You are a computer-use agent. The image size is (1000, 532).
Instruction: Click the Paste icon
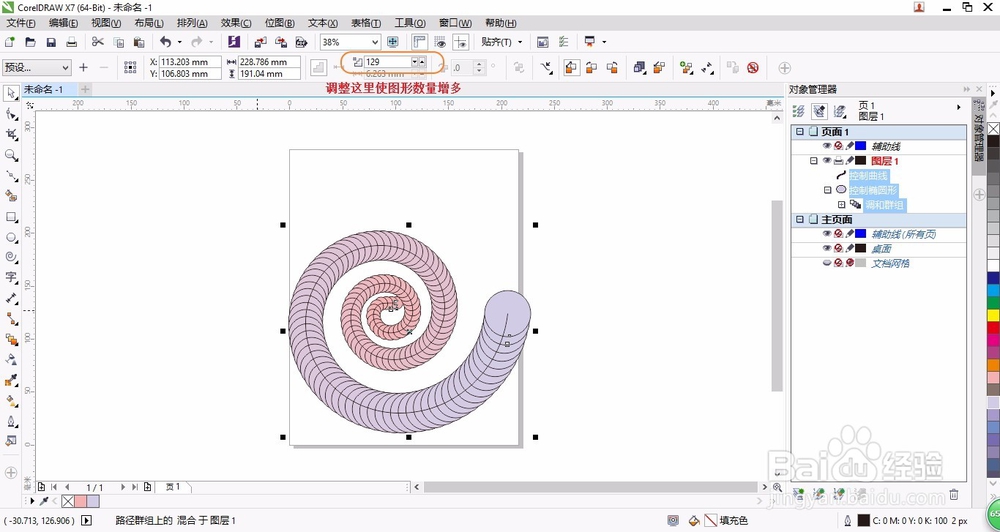[139, 42]
